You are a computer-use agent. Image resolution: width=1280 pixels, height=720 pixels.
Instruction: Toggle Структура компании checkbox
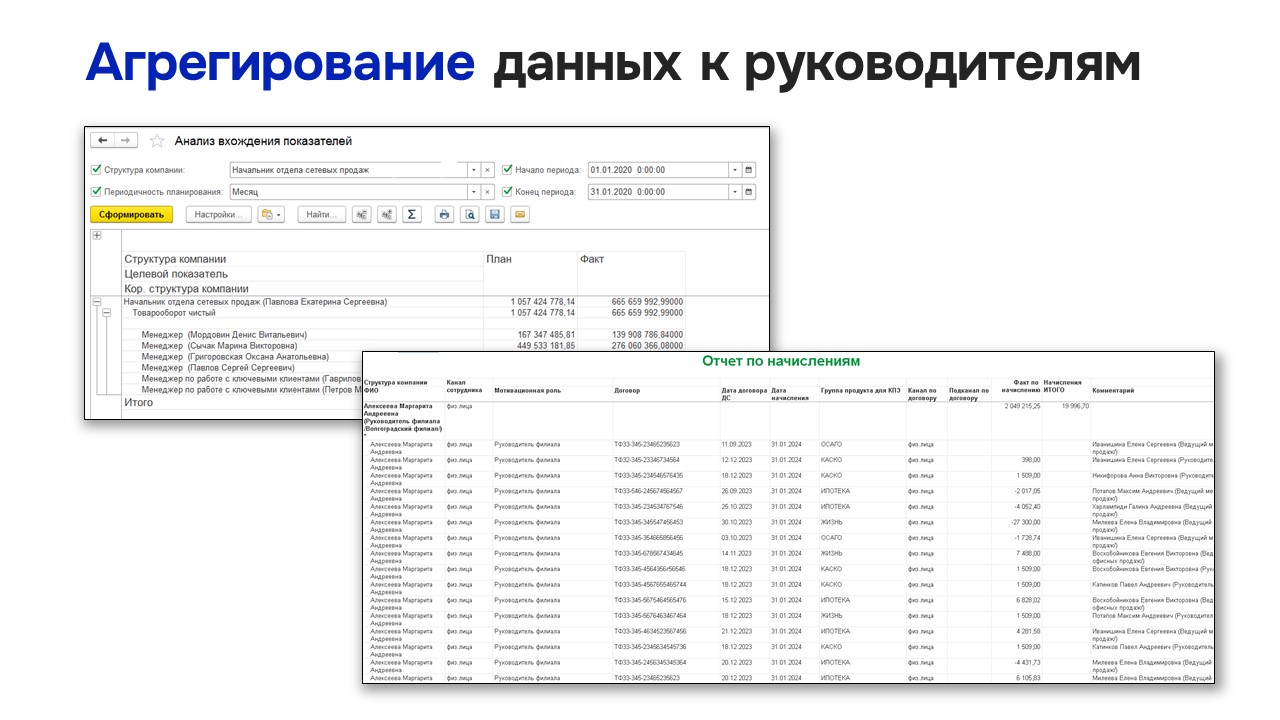point(96,170)
